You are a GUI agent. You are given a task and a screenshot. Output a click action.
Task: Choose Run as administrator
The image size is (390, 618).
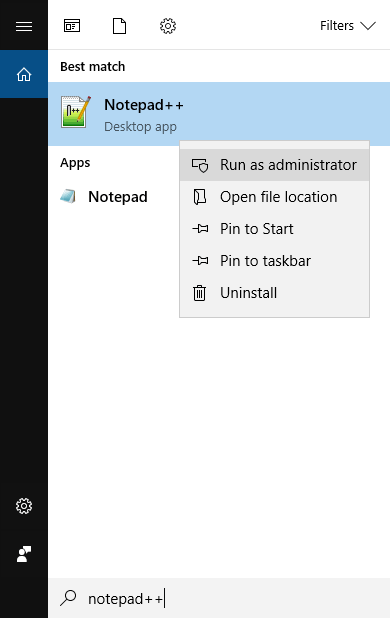(x=274, y=165)
